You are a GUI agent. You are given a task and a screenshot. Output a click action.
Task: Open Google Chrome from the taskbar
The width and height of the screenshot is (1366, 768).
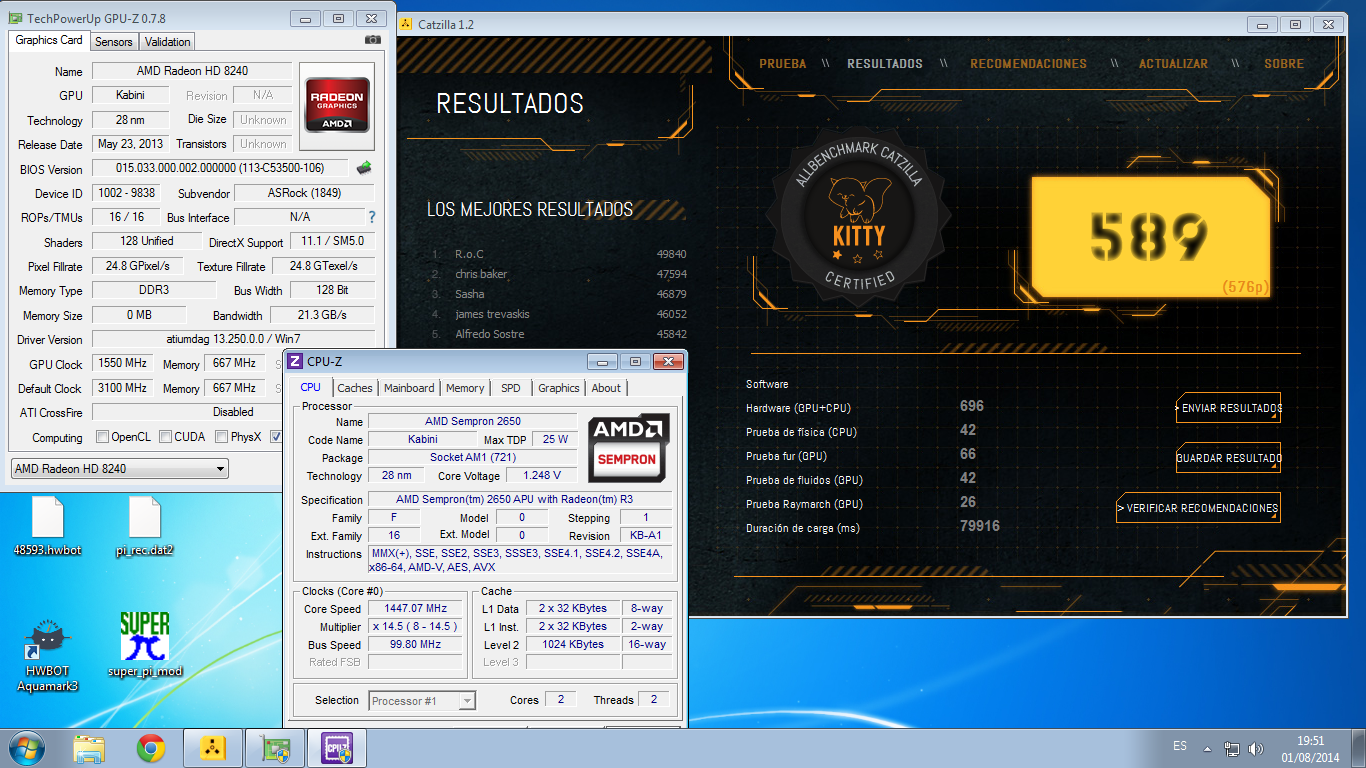point(151,748)
